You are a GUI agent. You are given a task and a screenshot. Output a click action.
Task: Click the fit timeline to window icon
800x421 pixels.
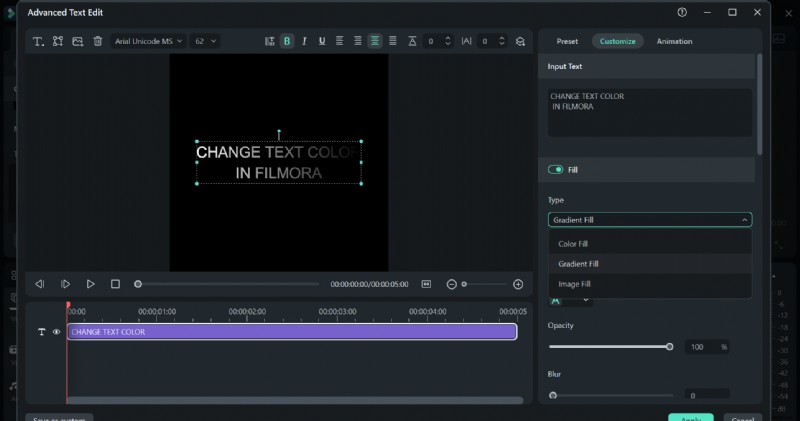[426, 284]
